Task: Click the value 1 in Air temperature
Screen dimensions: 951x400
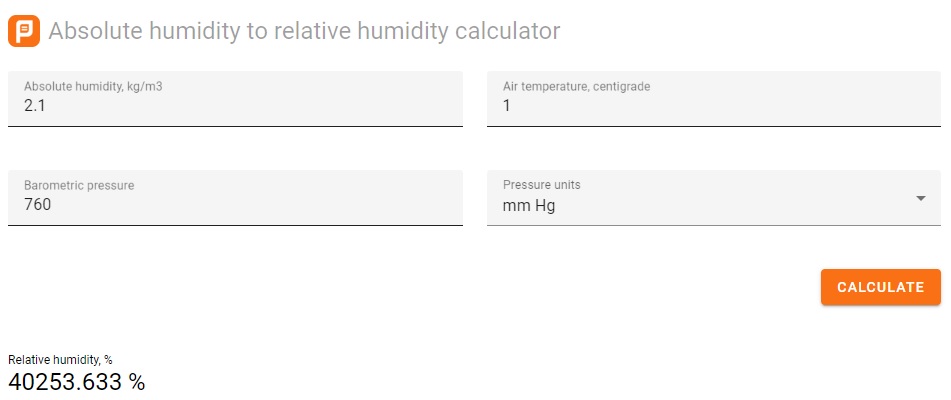Action: pyautogui.click(x=507, y=105)
